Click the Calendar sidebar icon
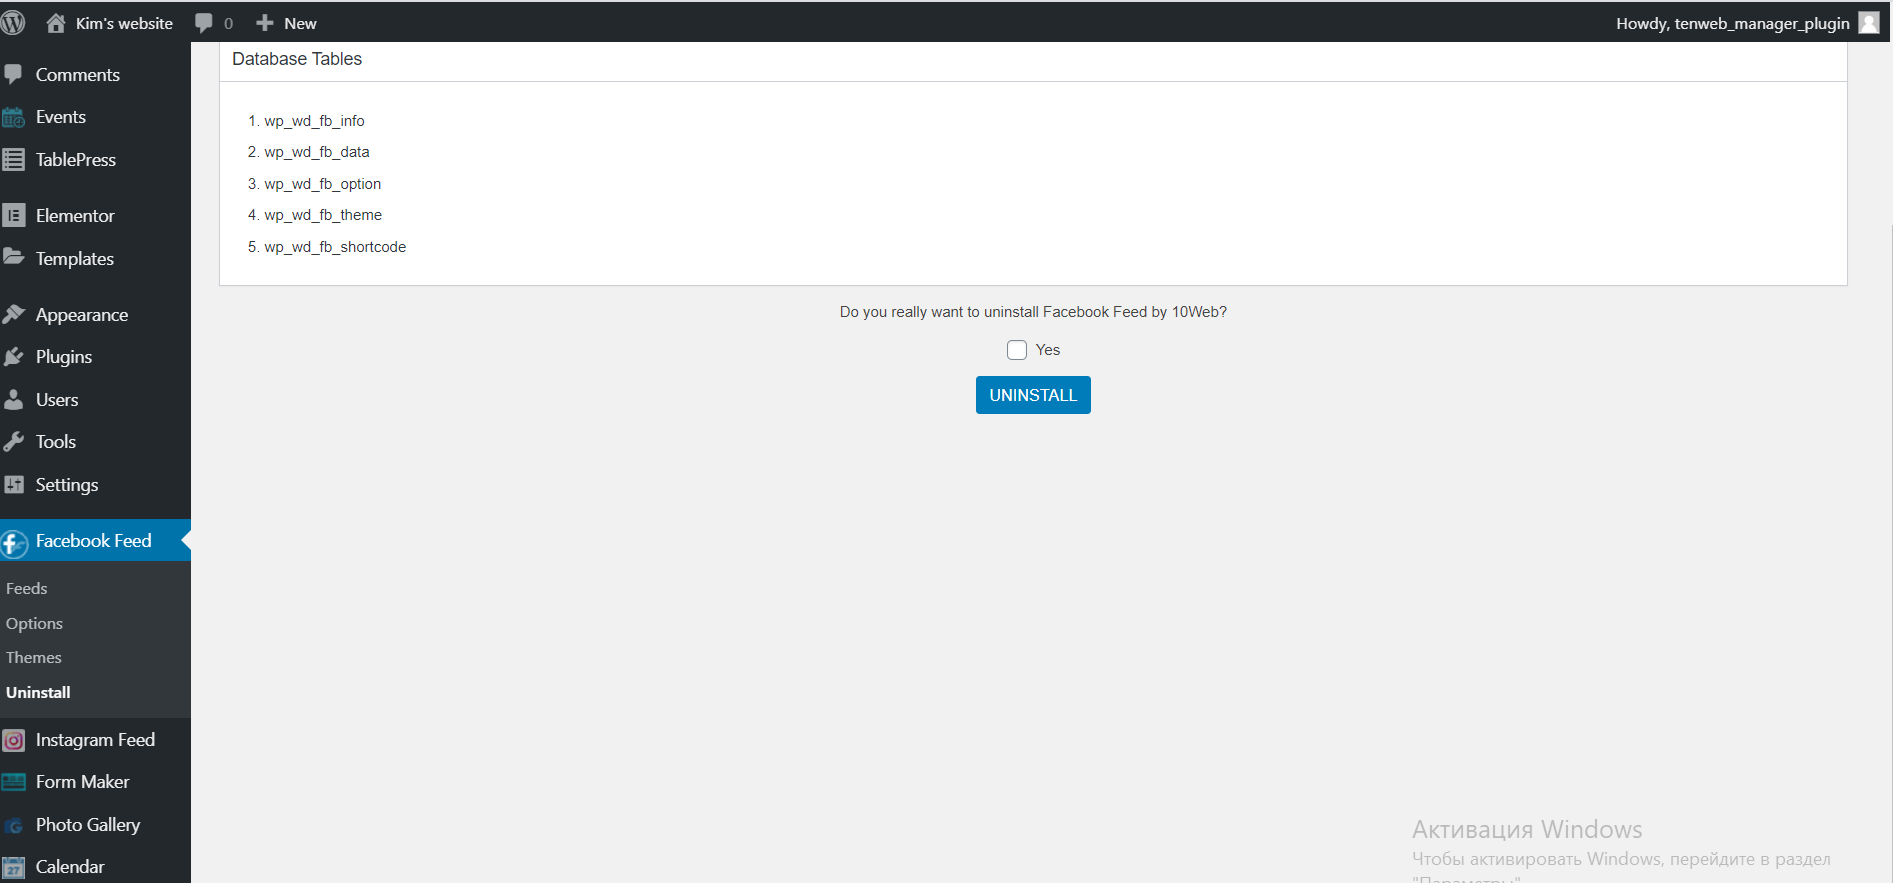Screen dimensions: 1893x883 (x=14, y=868)
